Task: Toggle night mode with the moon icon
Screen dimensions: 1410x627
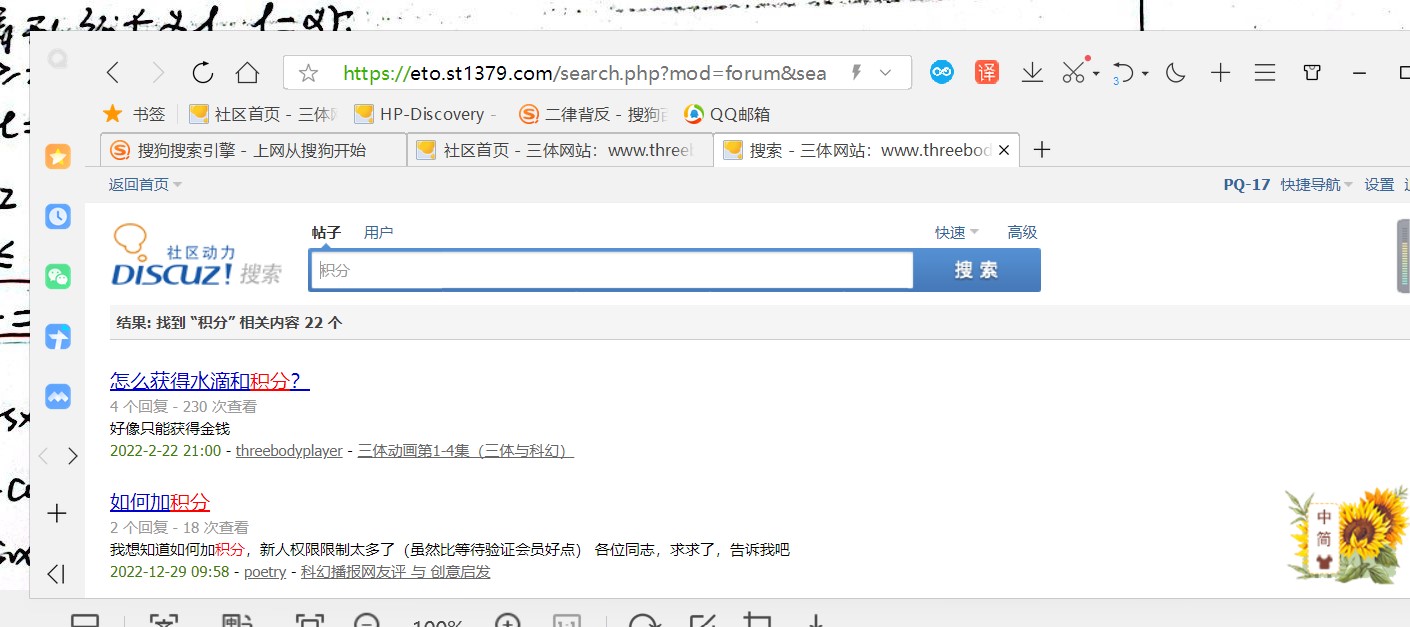Action: tap(1176, 73)
